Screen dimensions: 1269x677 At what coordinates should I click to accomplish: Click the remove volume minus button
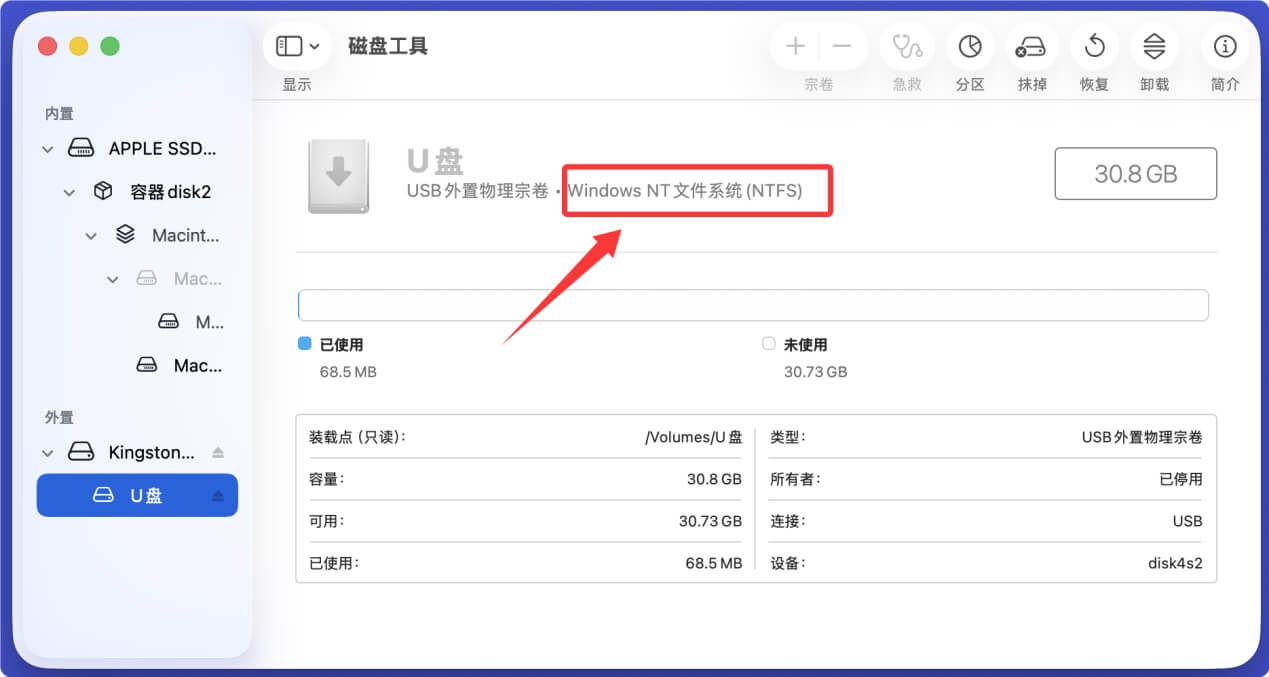click(841, 46)
